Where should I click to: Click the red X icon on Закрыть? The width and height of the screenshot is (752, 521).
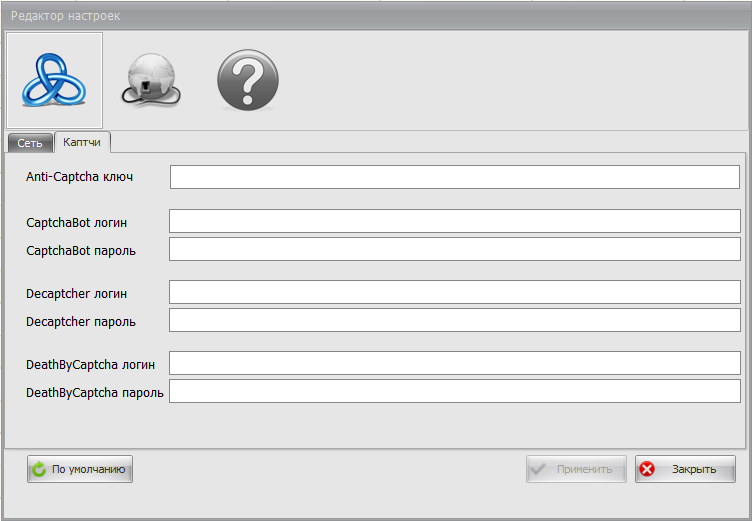coord(648,469)
